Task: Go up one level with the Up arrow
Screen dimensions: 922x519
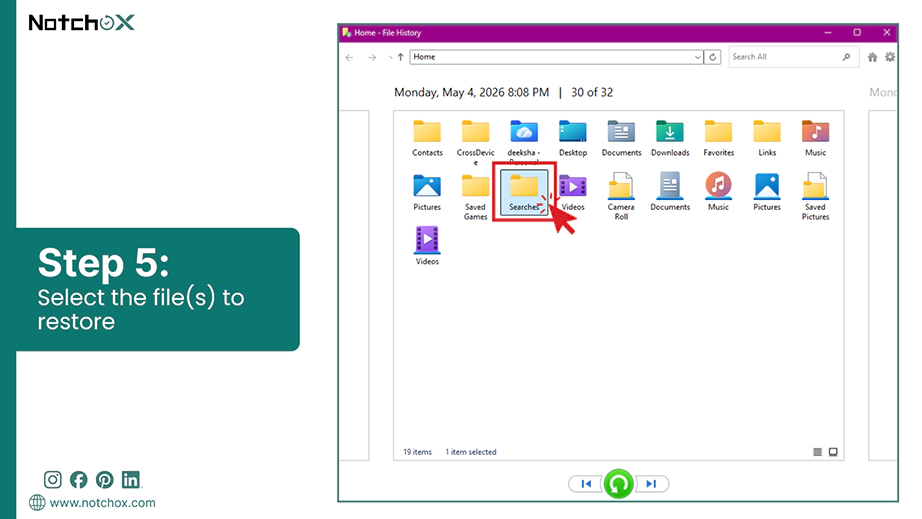Action: (x=400, y=57)
